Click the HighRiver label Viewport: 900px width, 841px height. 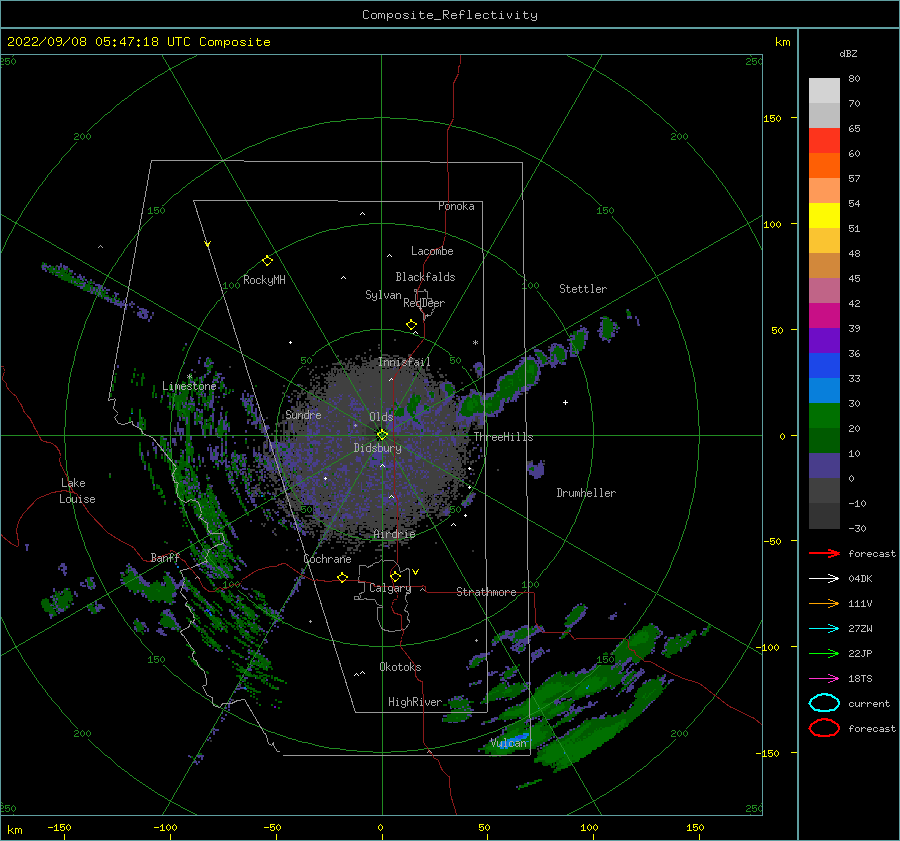click(414, 702)
